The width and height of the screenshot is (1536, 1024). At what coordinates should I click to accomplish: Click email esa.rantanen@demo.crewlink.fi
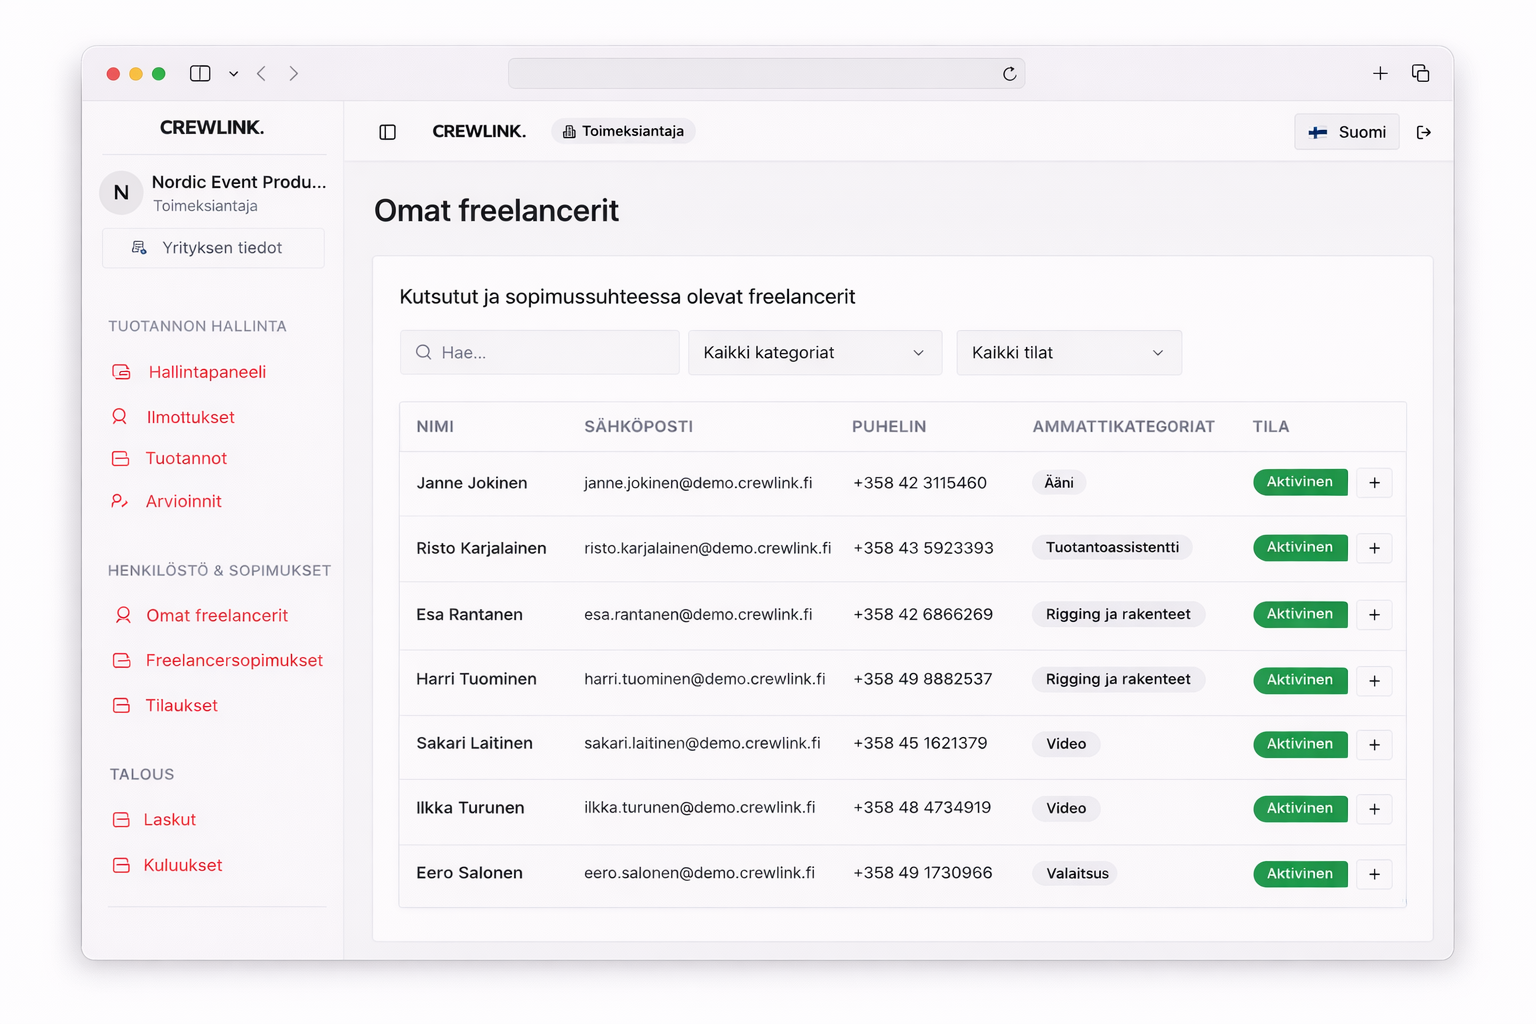[698, 614]
